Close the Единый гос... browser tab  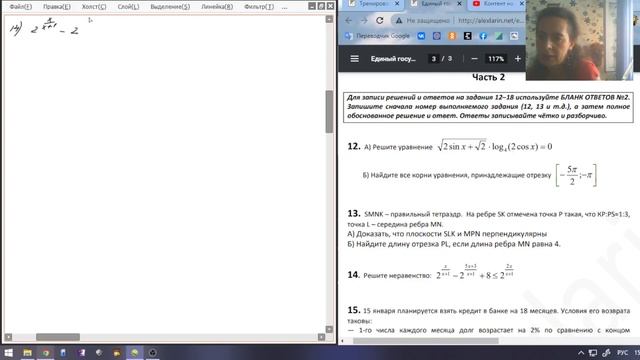point(459,4)
